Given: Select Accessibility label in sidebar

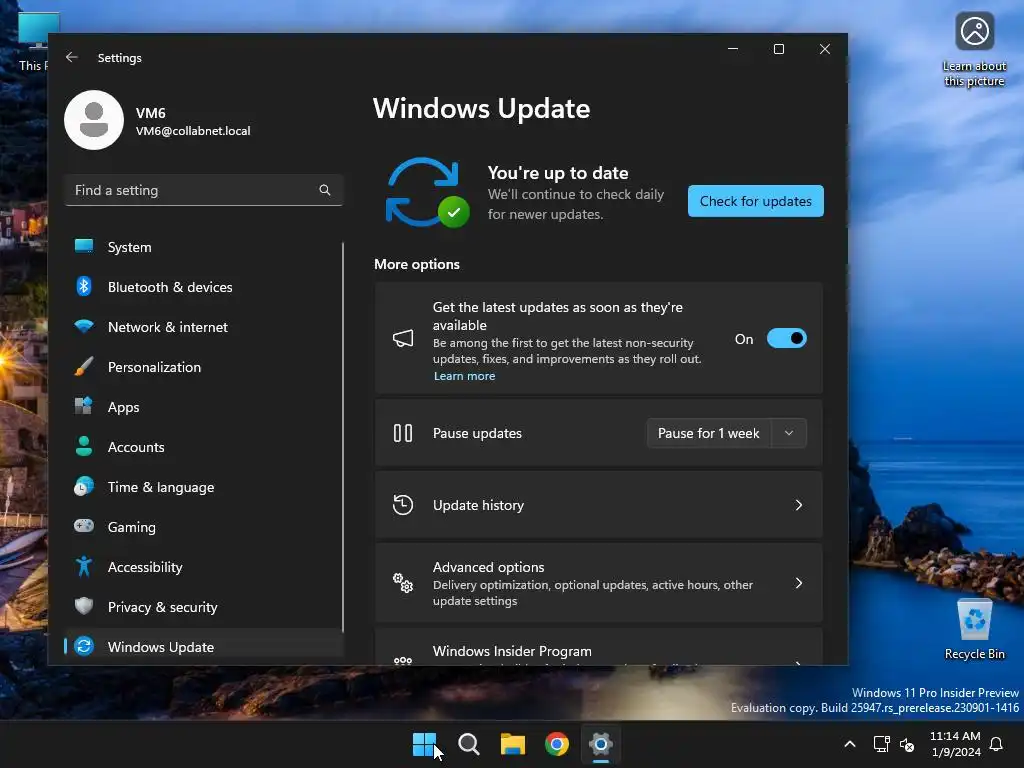Looking at the screenshot, I should [x=145, y=567].
